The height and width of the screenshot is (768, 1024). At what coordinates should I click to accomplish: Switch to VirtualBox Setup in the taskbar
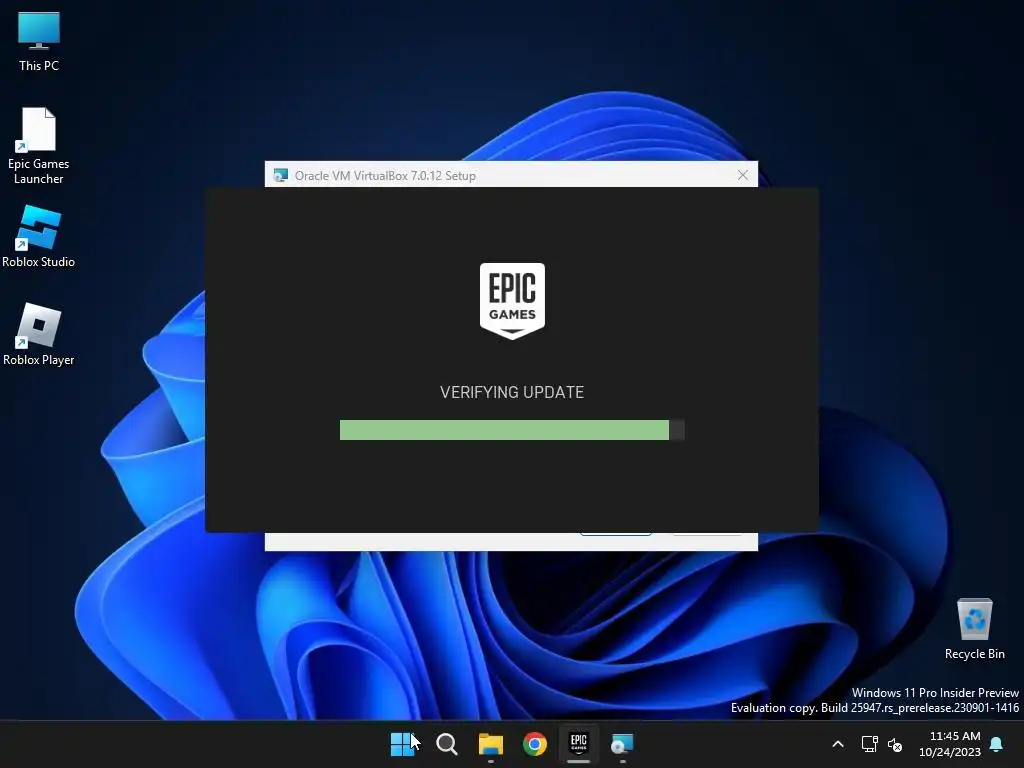click(x=622, y=744)
